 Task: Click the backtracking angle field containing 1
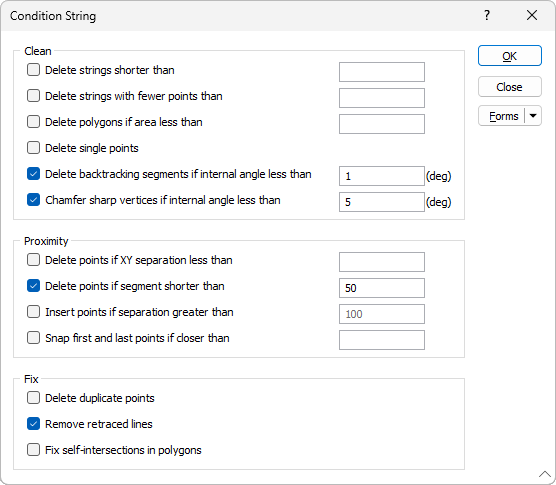click(x=382, y=176)
